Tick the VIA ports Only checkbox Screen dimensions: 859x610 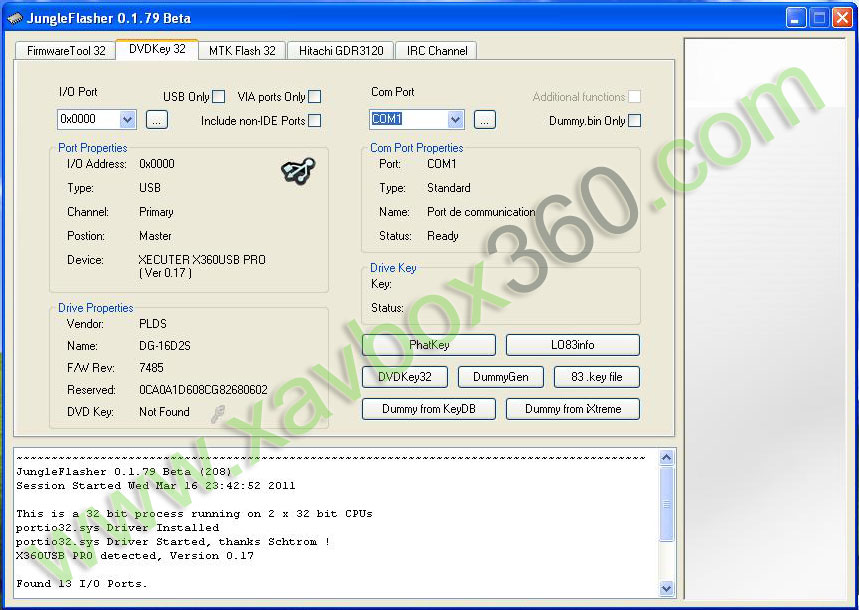pyautogui.click(x=314, y=97)
